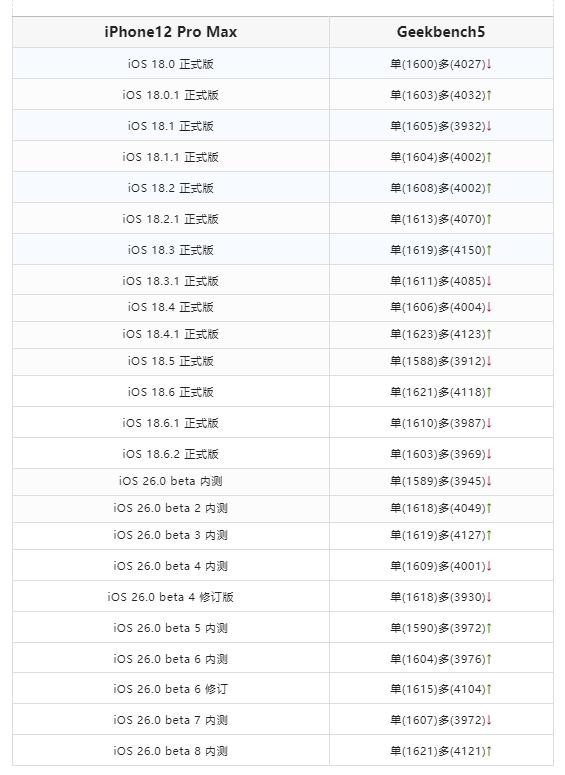Click the red down arrow beside 单(1589)多(3945)
This screenshot has width=565, height=775.
point(489,481)
